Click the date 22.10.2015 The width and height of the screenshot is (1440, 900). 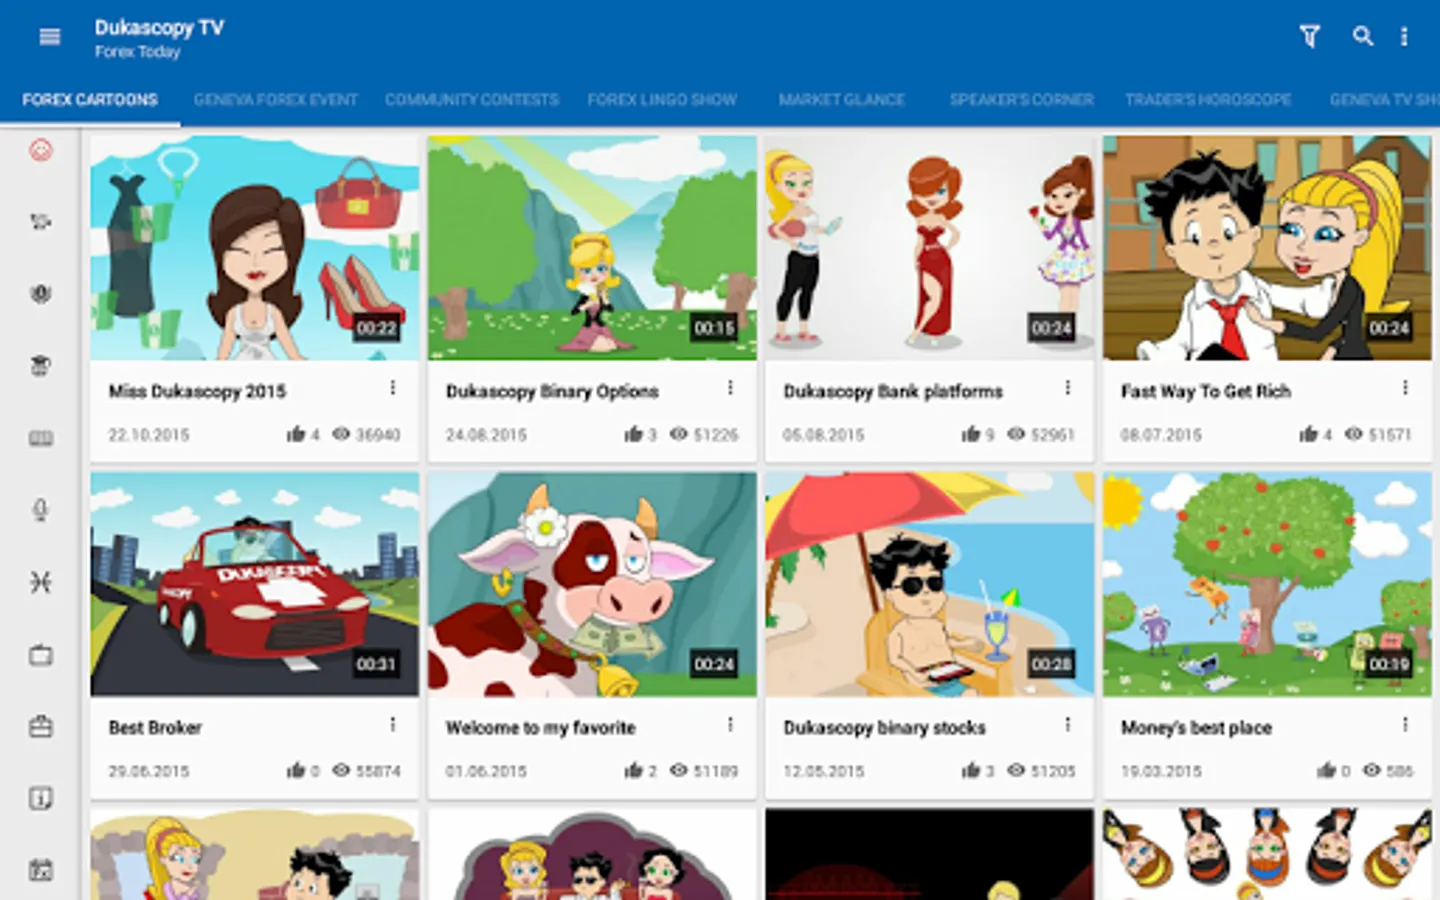[149, 435]
